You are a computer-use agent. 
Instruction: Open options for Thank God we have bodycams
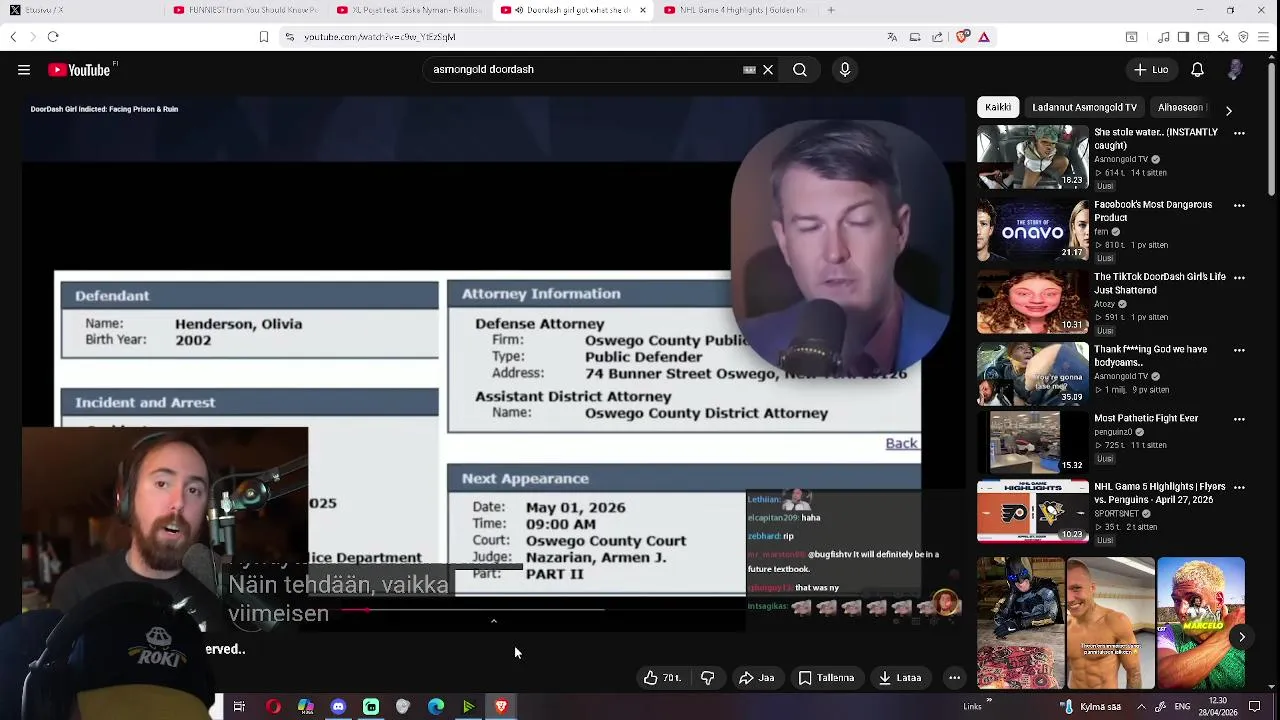click(x=1239, y=351)
